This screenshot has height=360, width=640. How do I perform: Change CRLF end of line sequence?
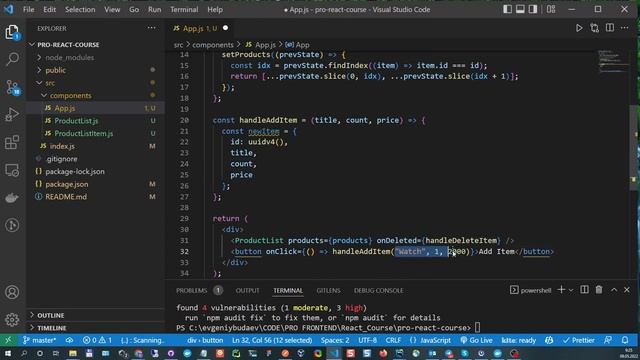(393, 340)
